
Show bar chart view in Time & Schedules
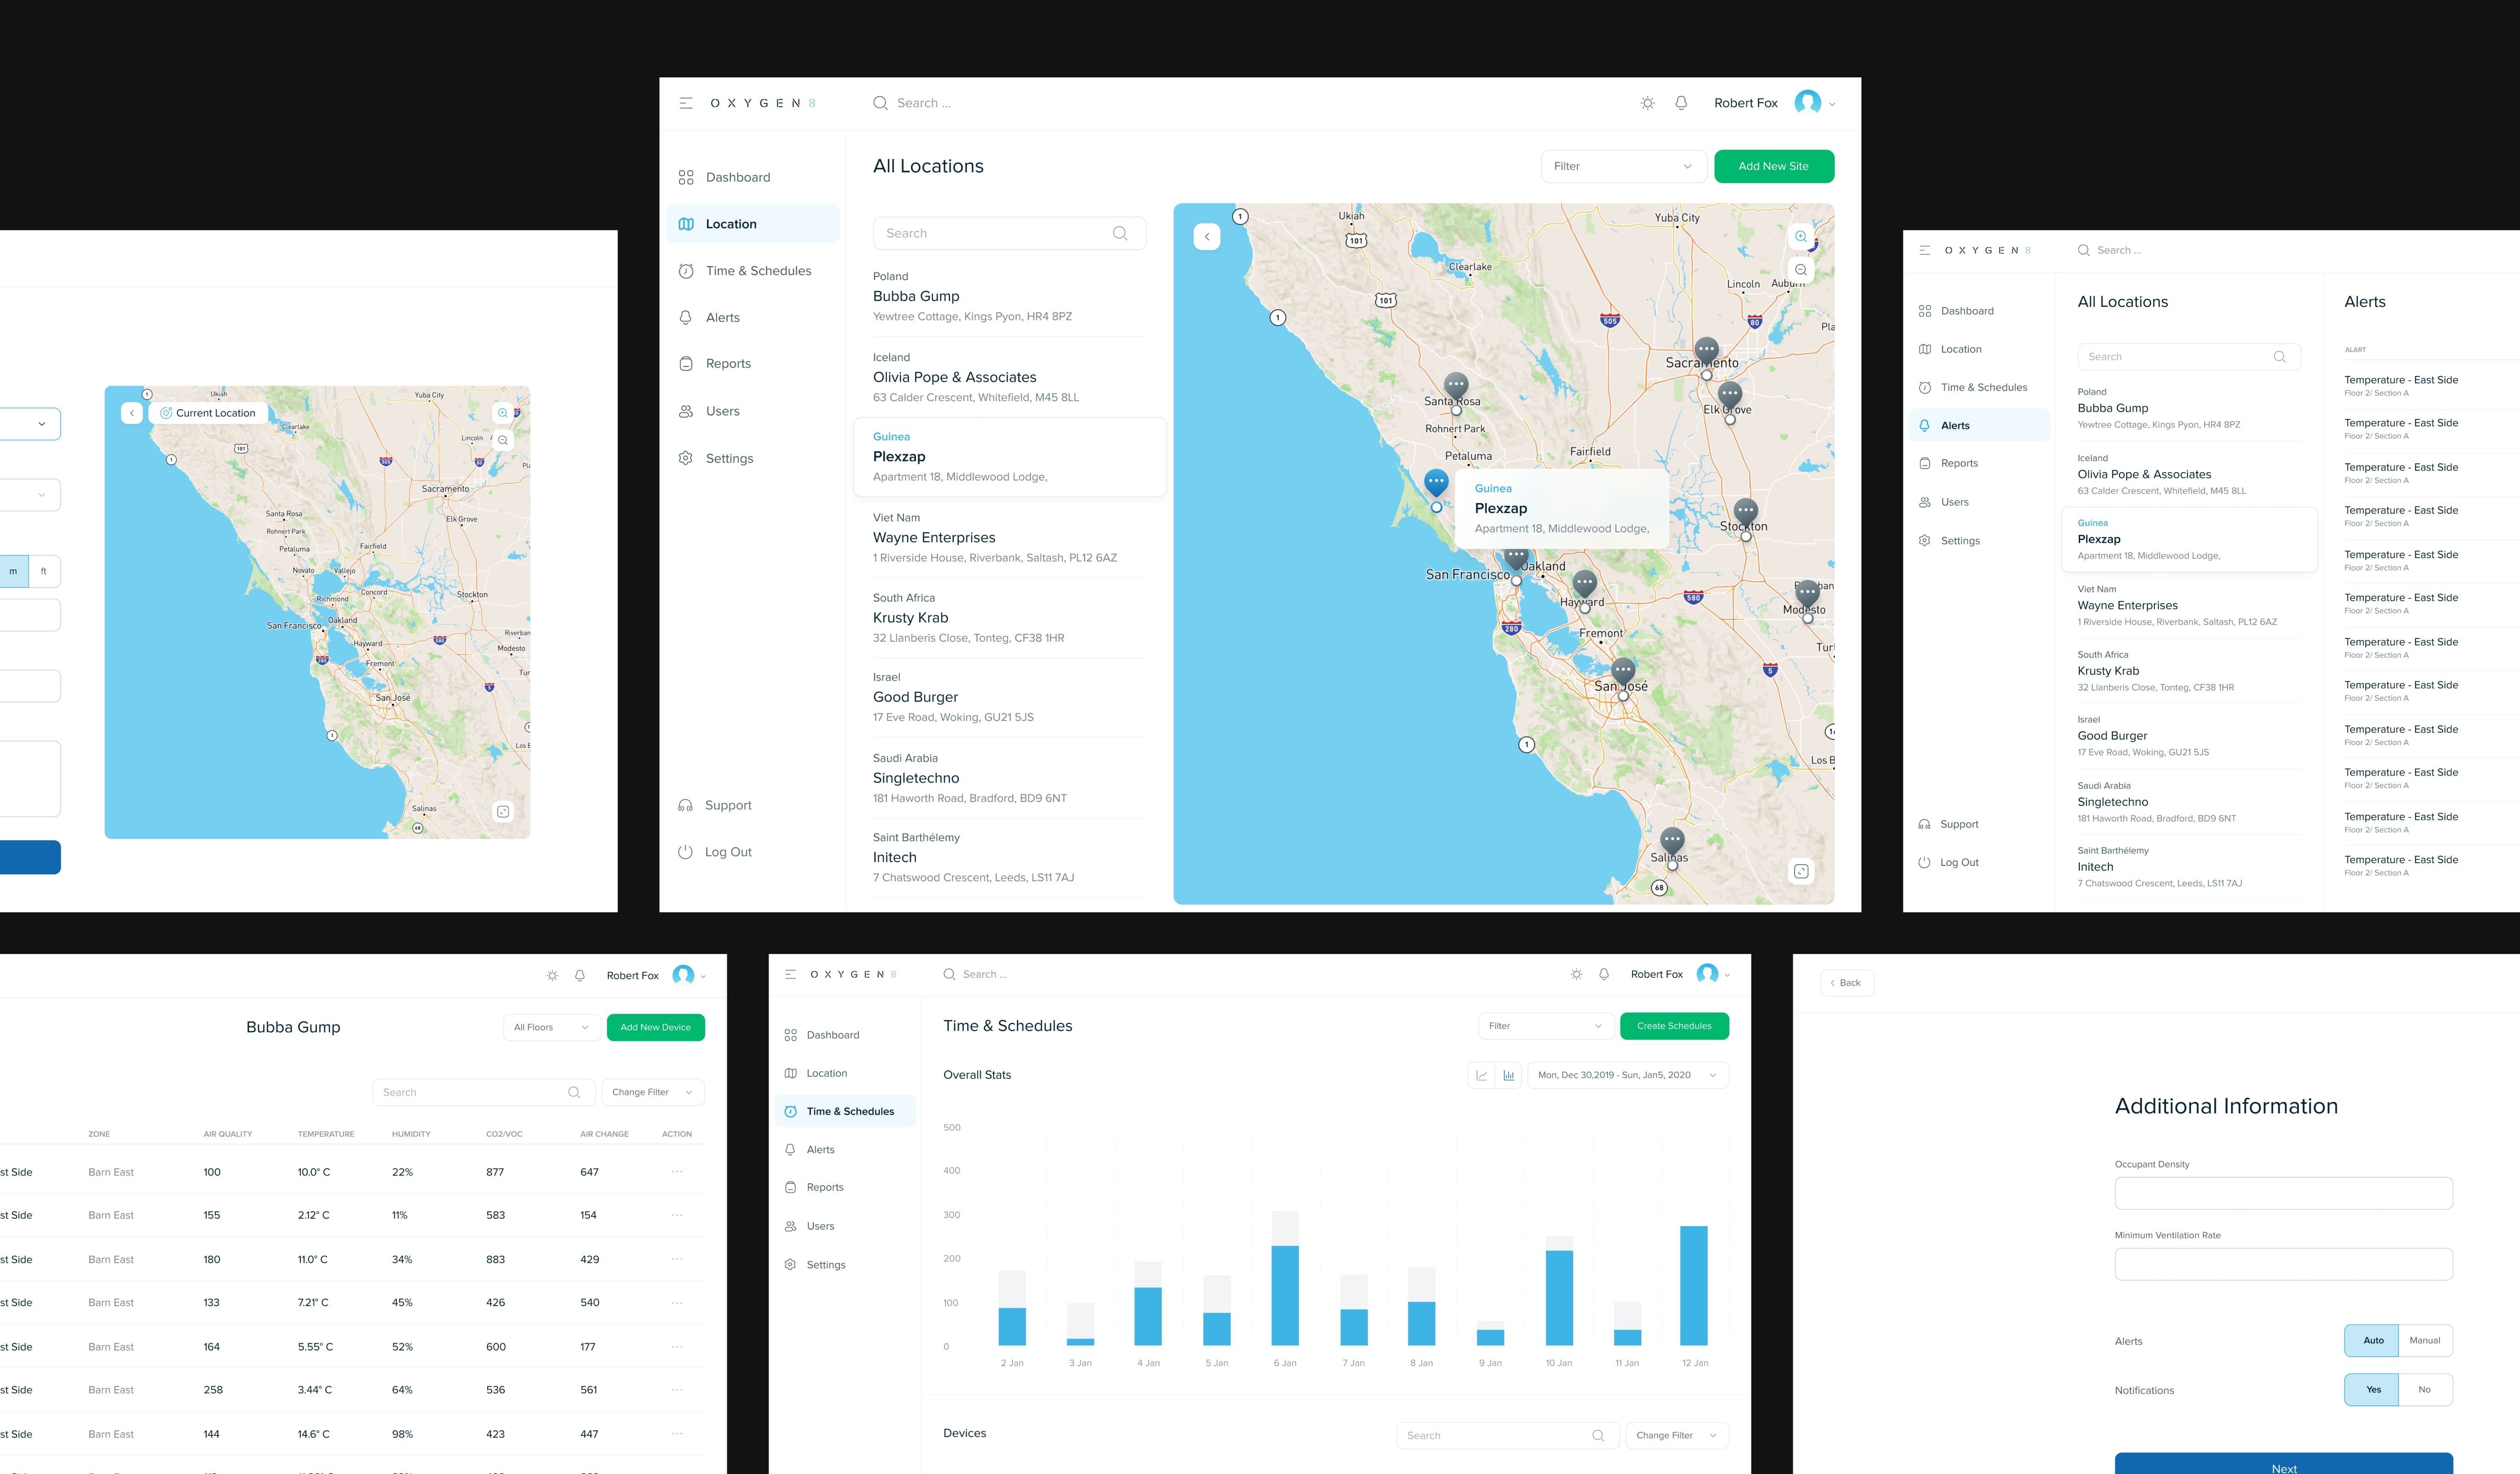click(1508, 1075)
